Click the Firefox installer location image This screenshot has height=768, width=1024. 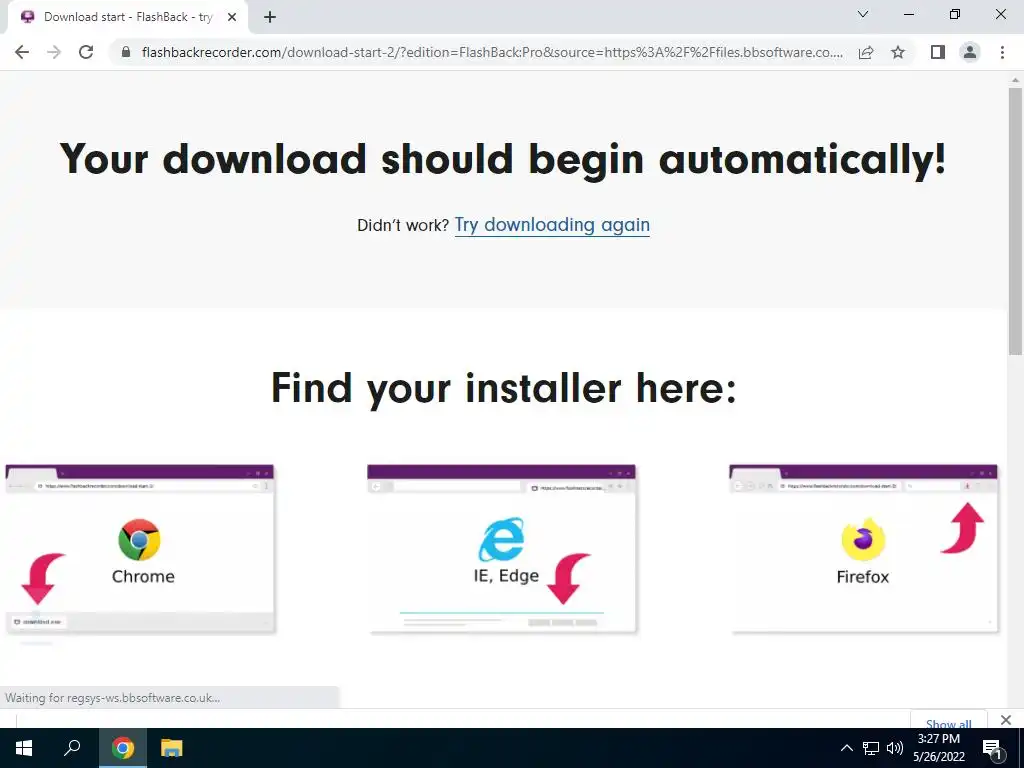point(863,549)
